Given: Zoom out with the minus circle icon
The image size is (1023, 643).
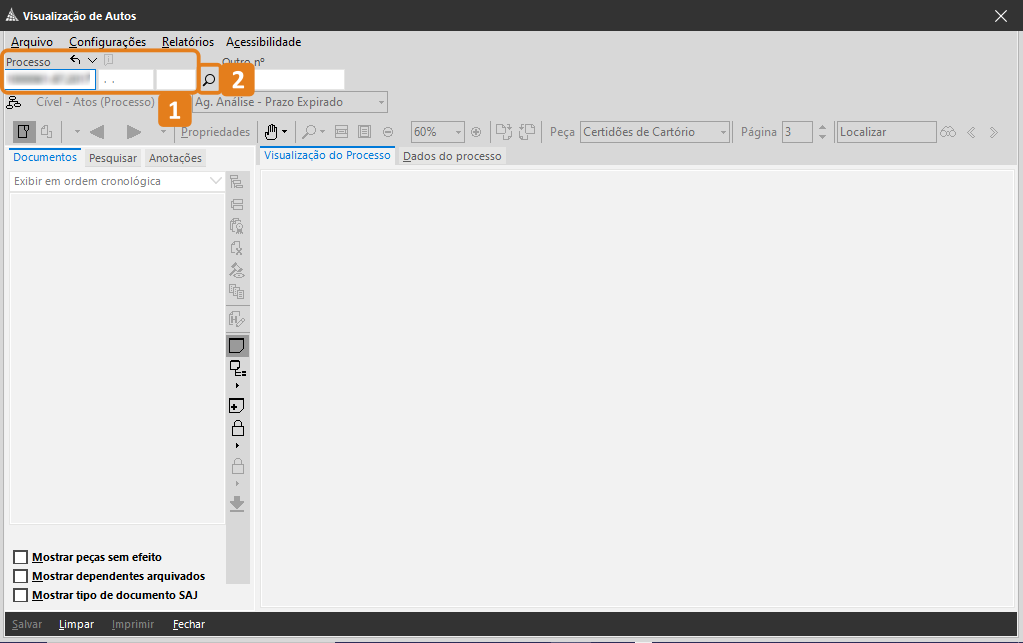Looking at the screenshot, I should pyautogui.click(x=388, y=132).
